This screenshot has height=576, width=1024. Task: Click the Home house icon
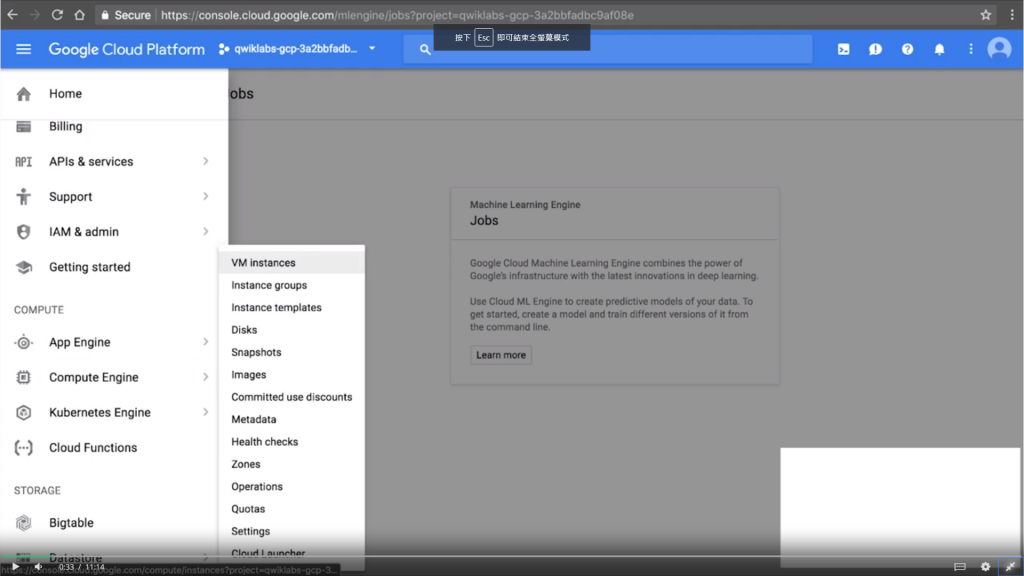pyautogui.click(x=24, y=94)
